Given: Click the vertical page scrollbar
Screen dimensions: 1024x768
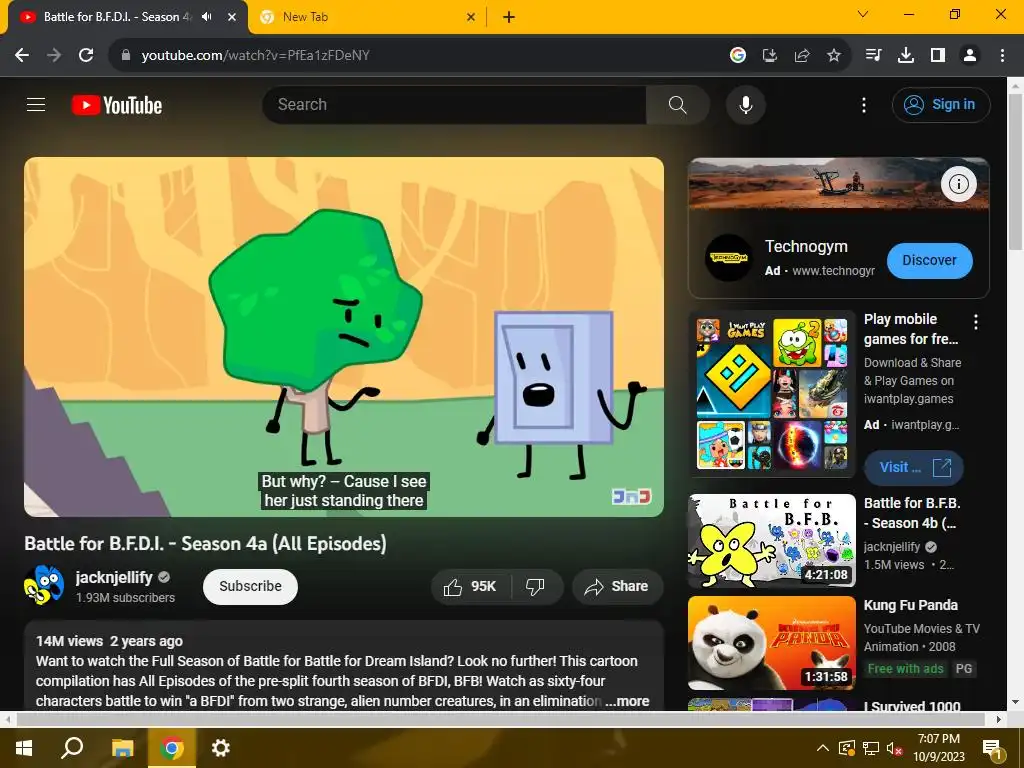Looking at the screenshot, I should (1015, 172).
